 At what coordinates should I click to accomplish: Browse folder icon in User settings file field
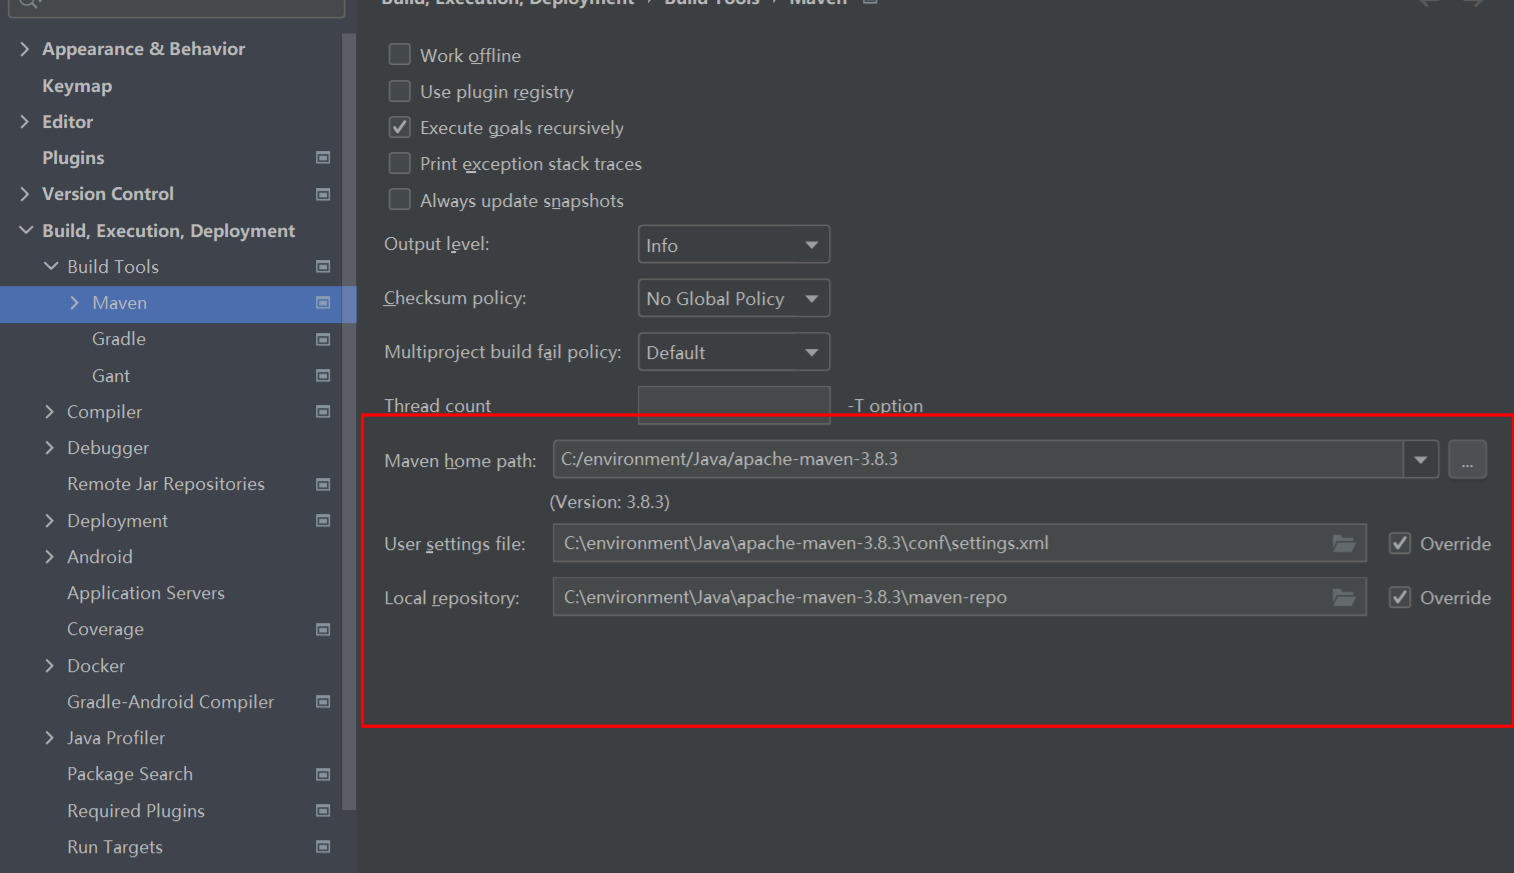[x=1344, y=544]
